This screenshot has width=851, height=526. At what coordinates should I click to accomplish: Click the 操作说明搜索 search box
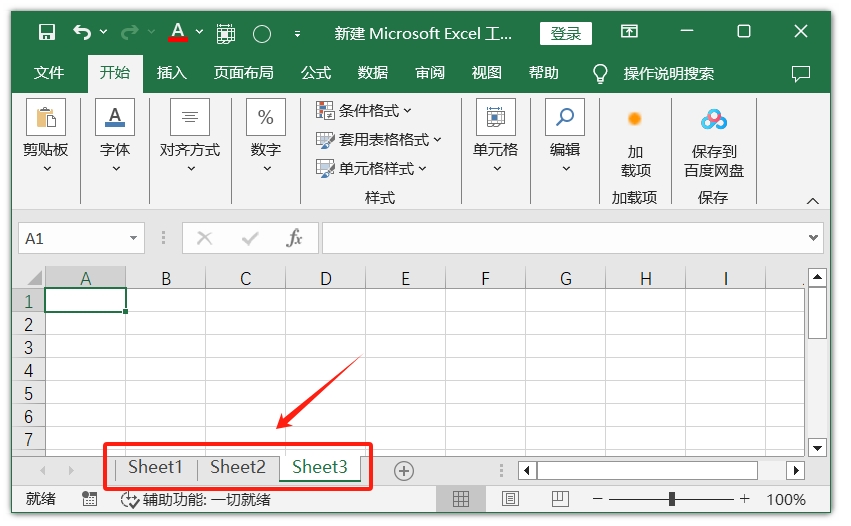pyautogui.click(x=669, y=73)
